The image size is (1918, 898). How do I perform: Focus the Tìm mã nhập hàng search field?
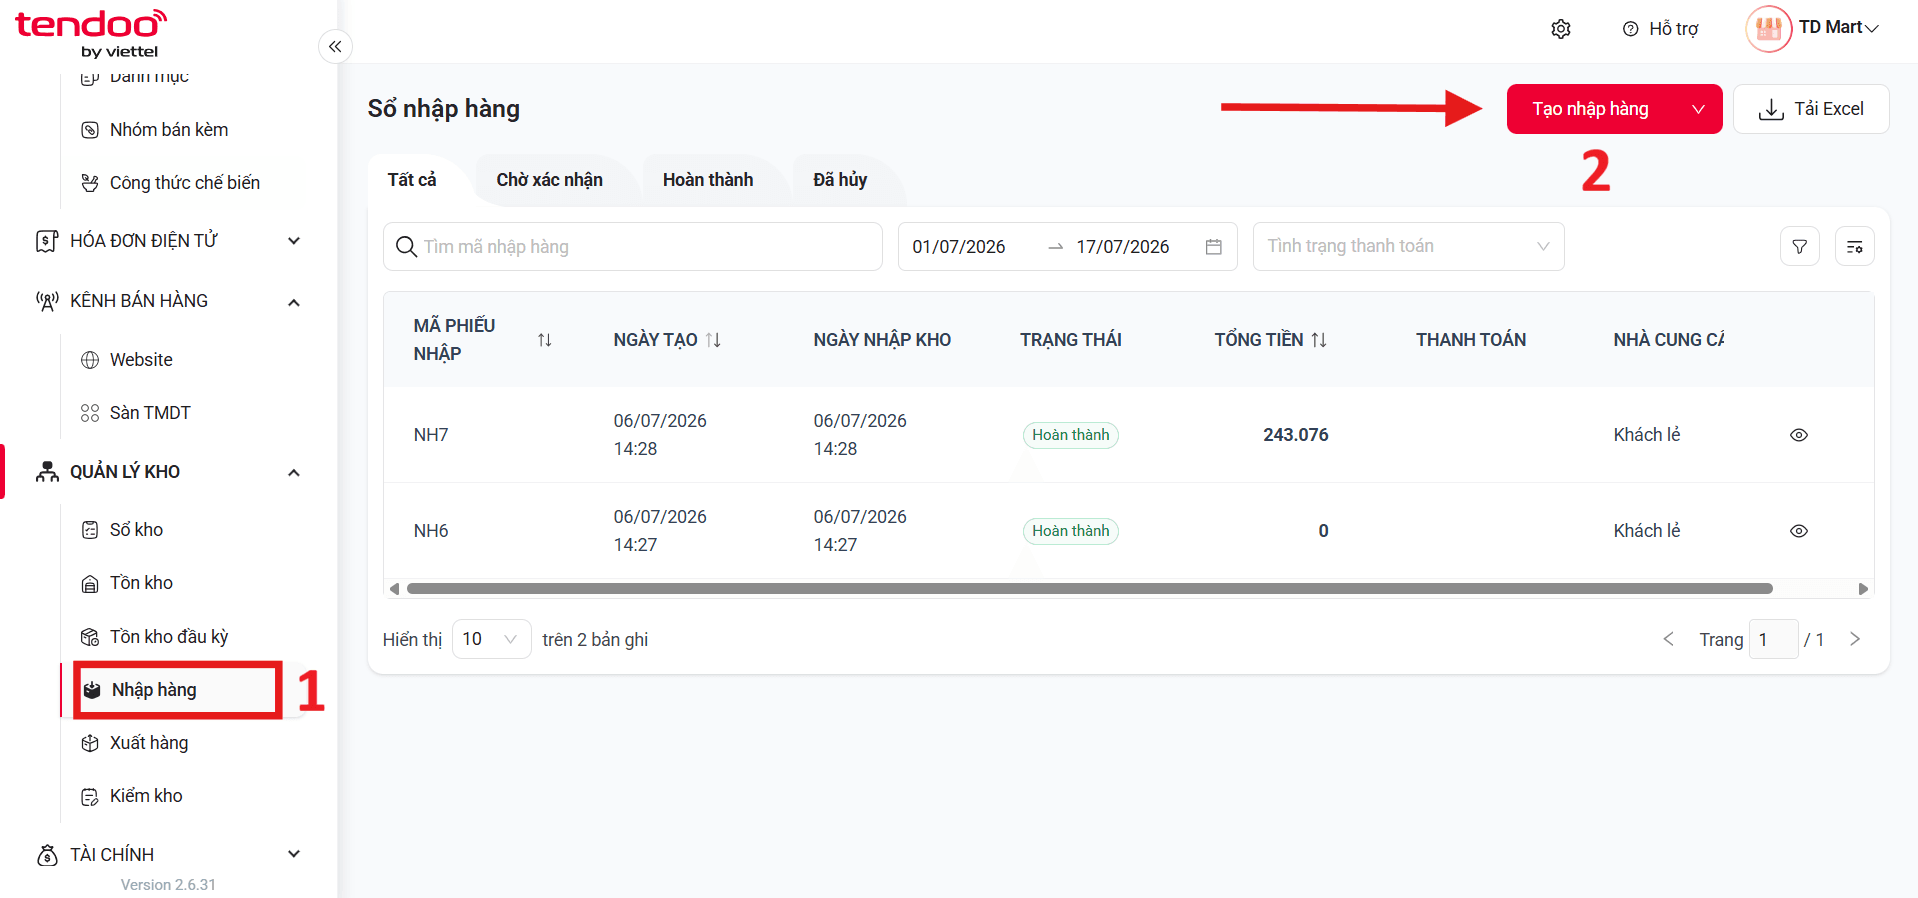[x=633, y=247]
